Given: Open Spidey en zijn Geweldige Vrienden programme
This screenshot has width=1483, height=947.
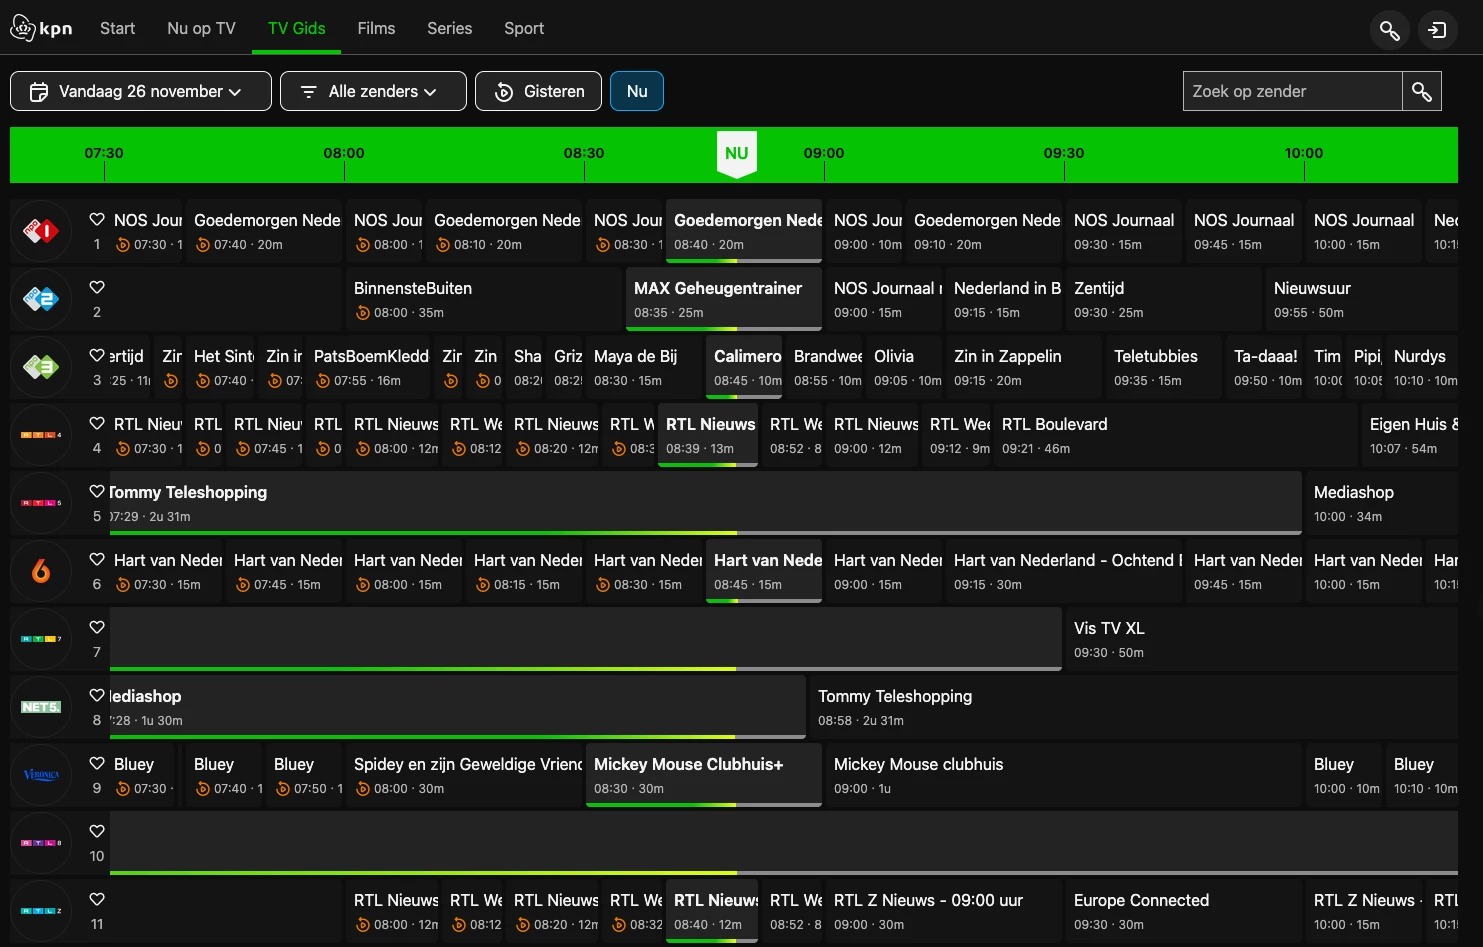Looking at the screenshot, I should 464,775.
